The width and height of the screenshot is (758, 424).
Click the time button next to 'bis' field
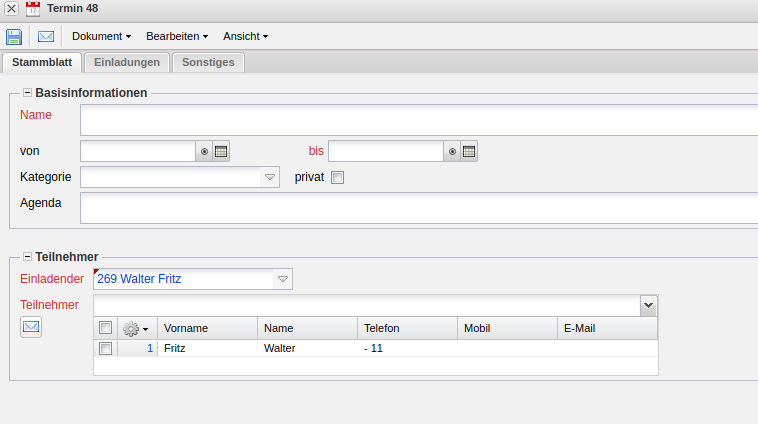coord(452,151)
